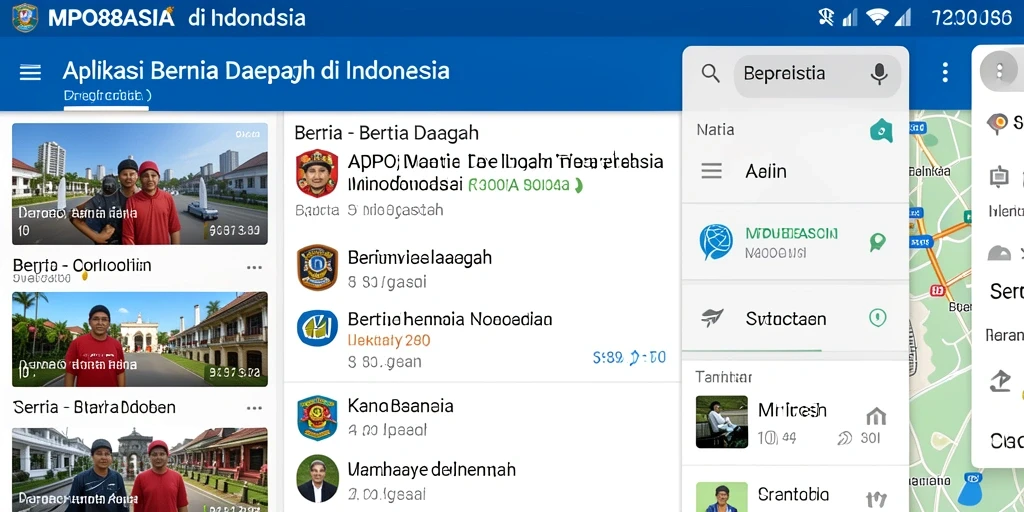
Task: Tap the grey circular dots button at right
Action: point(999,71)
